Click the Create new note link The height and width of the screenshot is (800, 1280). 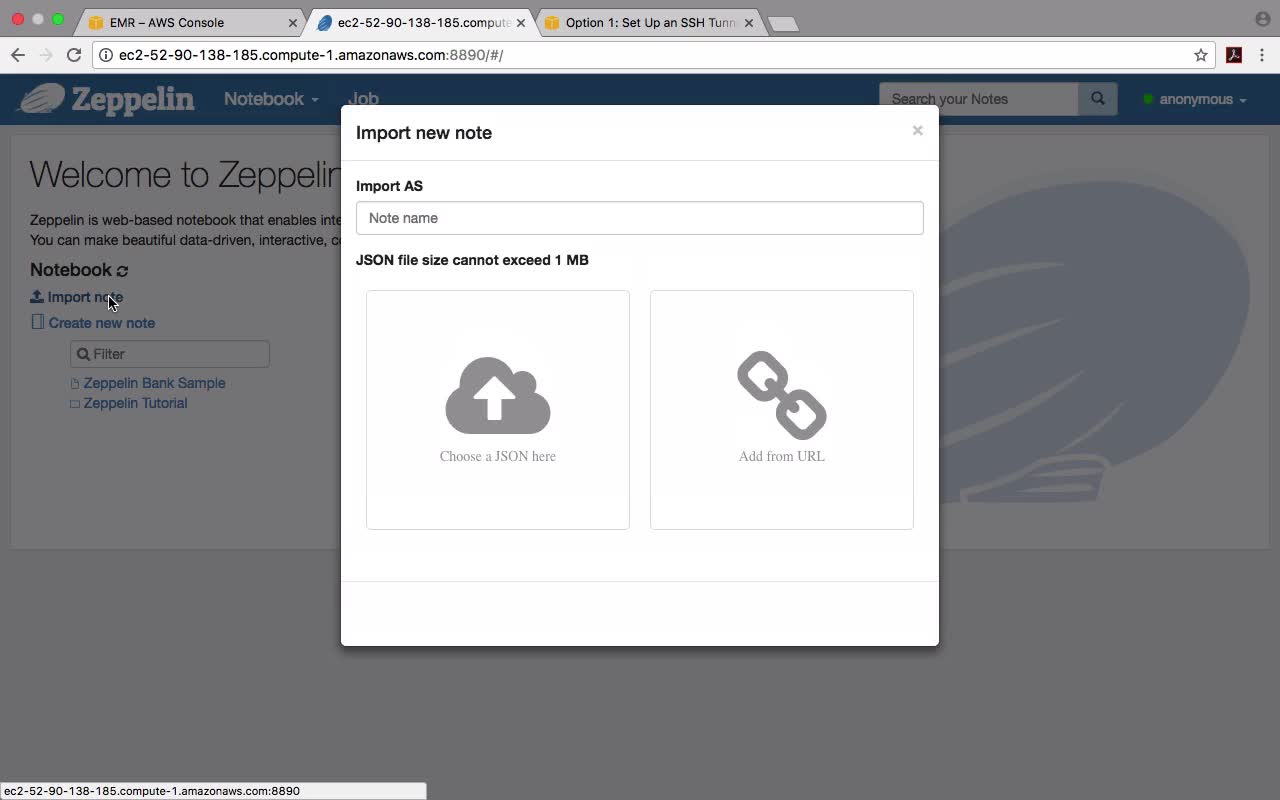[x=102, y=323]
